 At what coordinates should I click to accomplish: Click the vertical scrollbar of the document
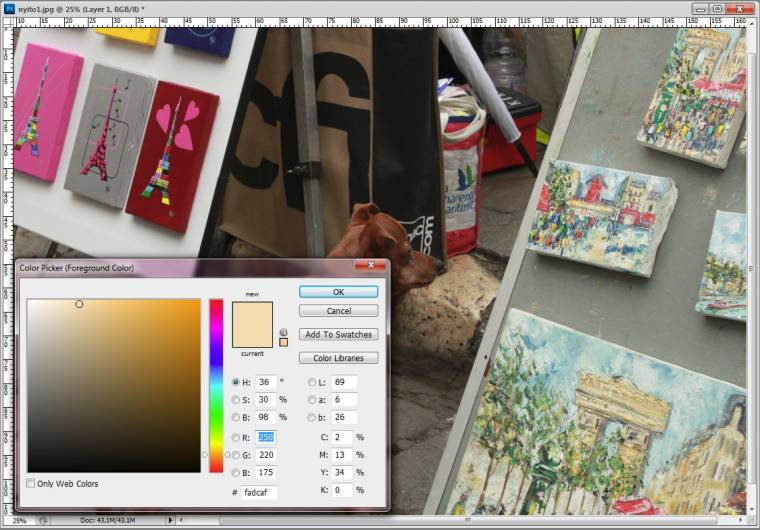751,268
